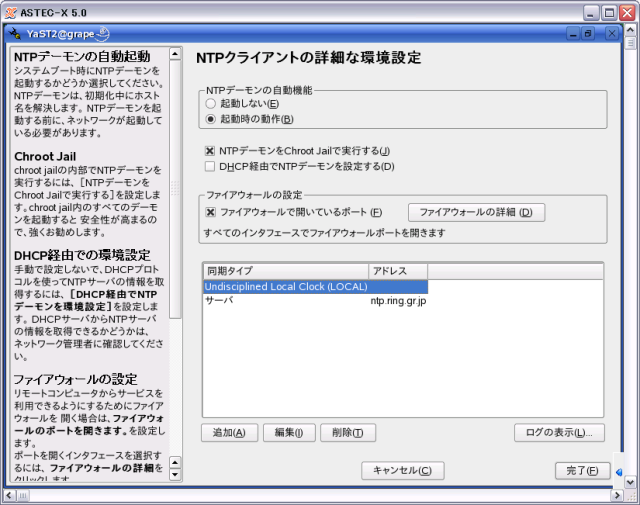Click the ntp.ring.gr.jp address cell

(x=398, y=301)
